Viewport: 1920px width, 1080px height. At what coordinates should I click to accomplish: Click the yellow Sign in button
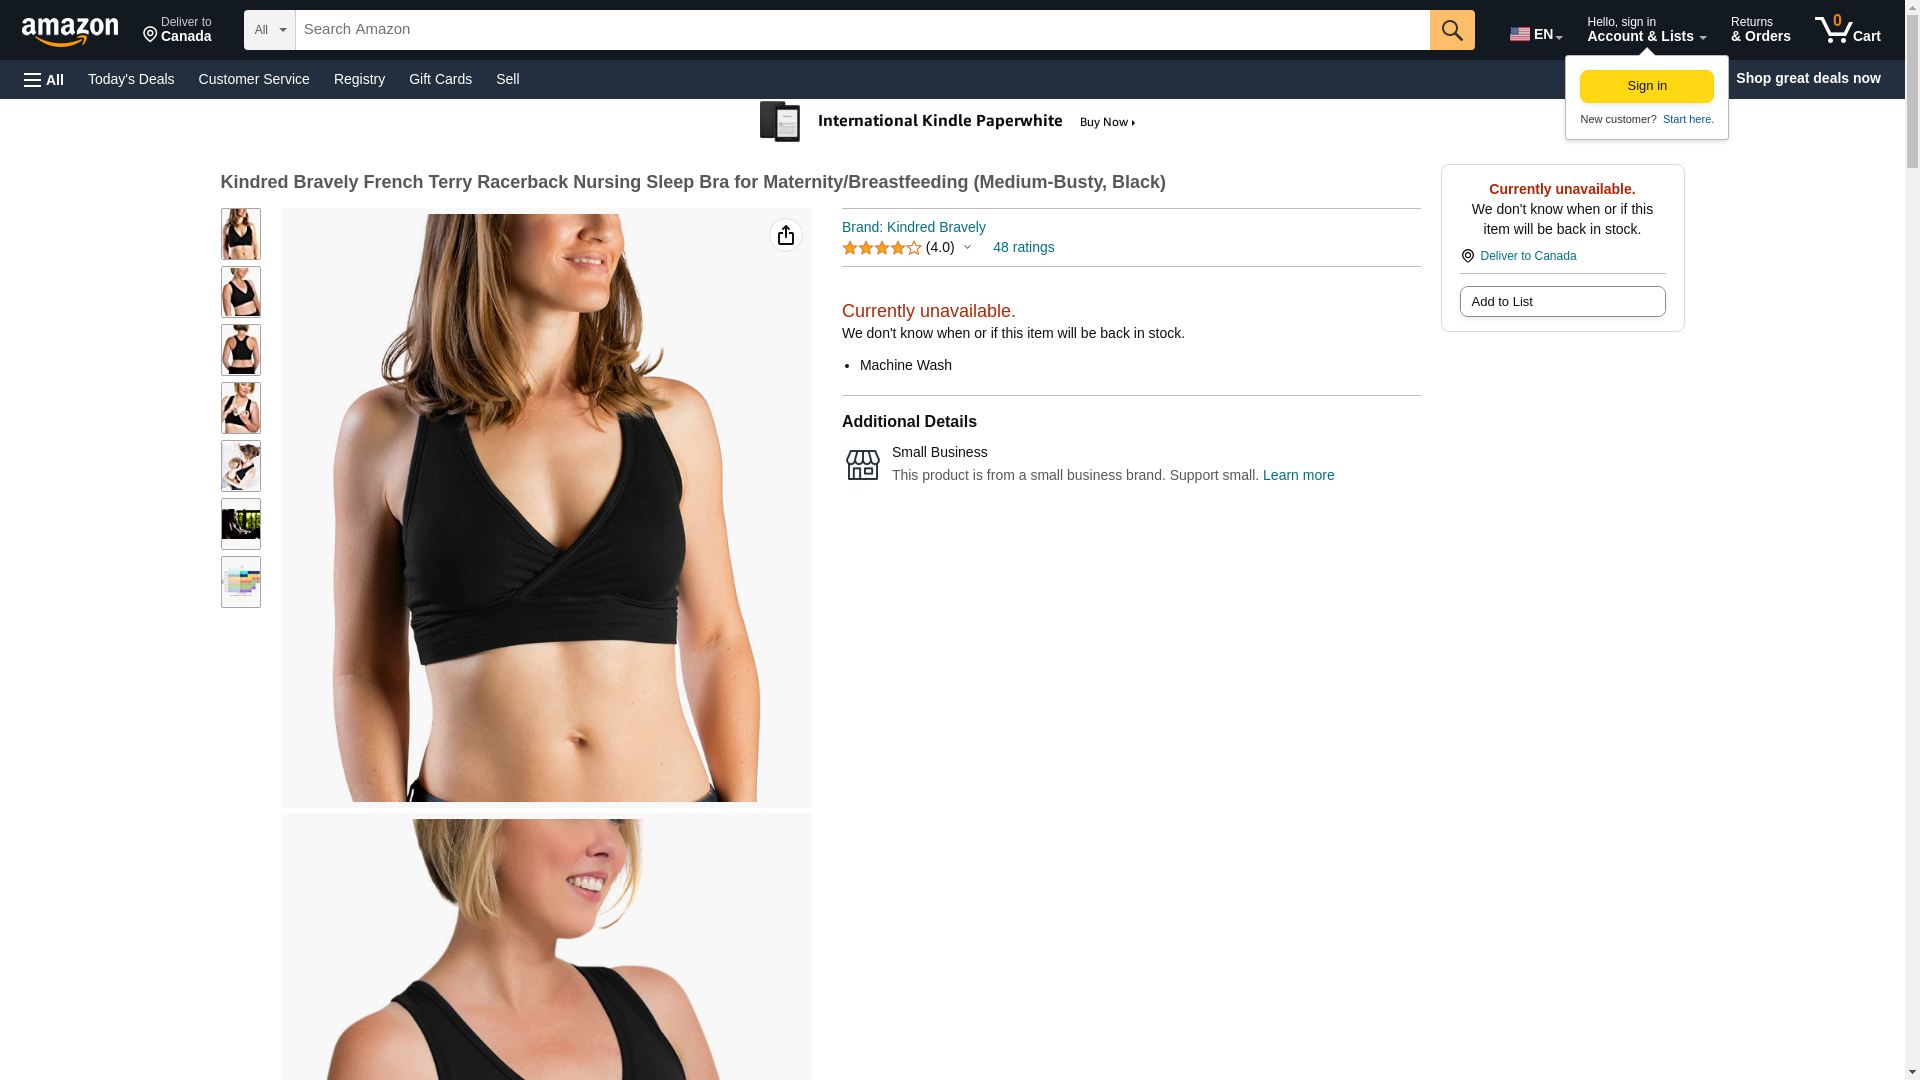click(x=1647, y=86)
